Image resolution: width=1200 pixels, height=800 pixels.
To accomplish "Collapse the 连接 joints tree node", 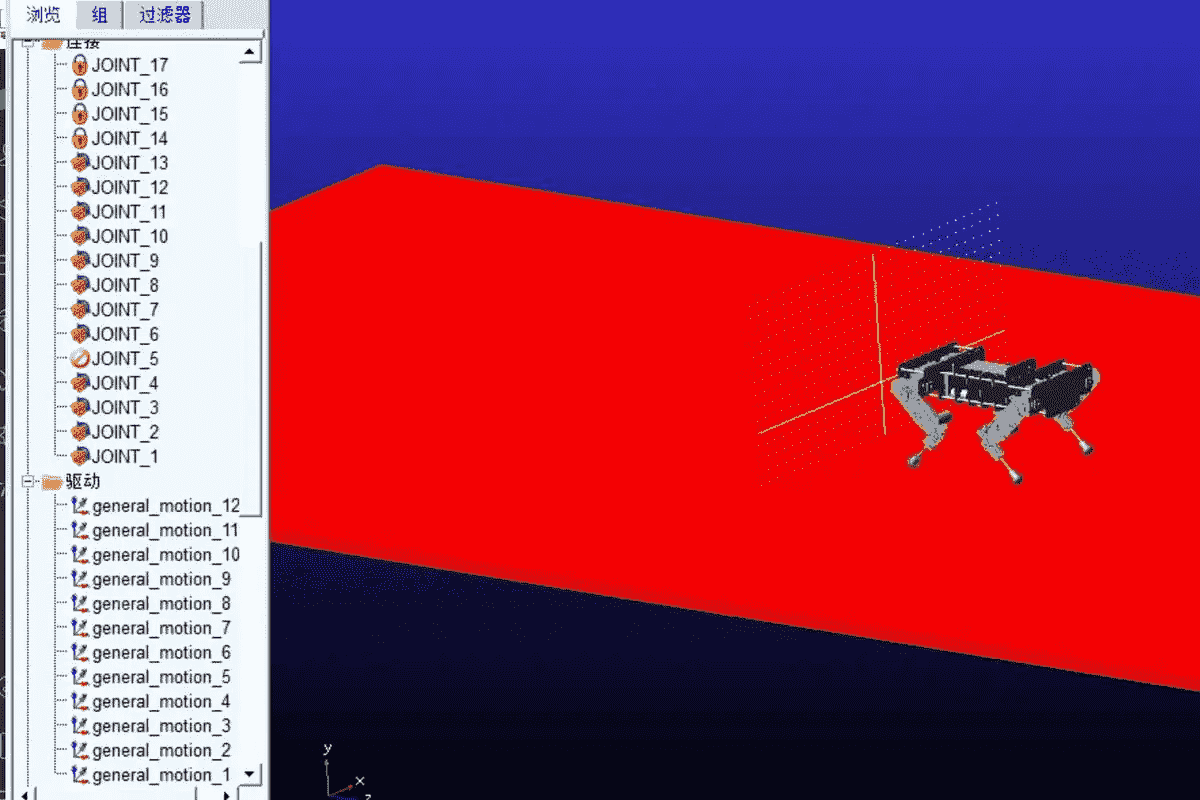I will [28, 43].
